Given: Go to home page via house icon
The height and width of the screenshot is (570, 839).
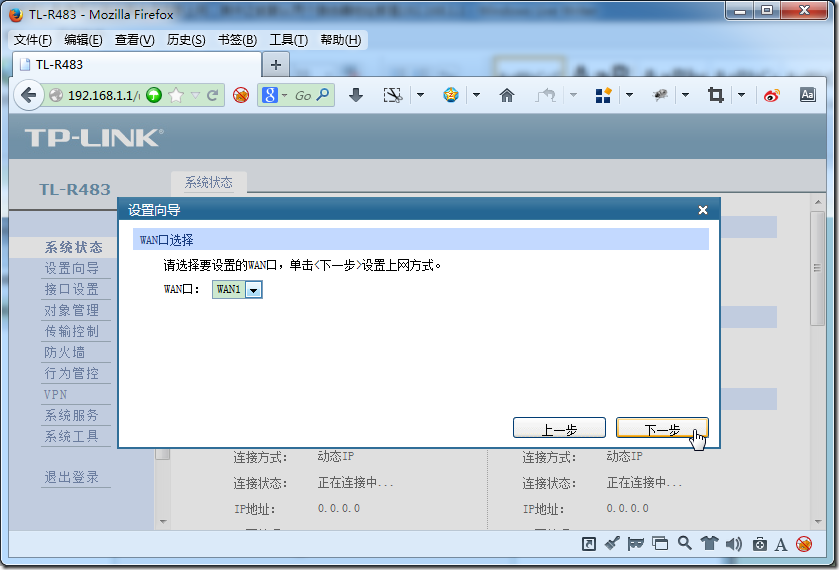Looking at the screenshot, I should (x=507, y=95).
